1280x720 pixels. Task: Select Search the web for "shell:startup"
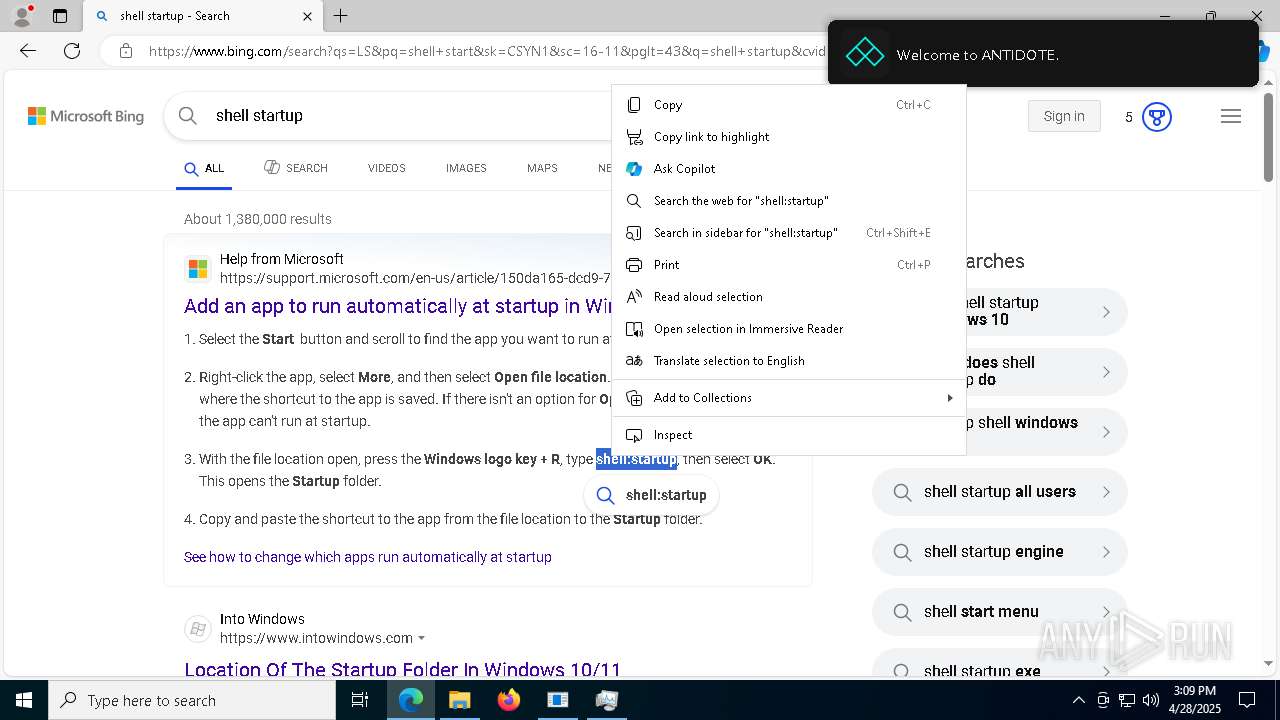click(x=788, y=201)
